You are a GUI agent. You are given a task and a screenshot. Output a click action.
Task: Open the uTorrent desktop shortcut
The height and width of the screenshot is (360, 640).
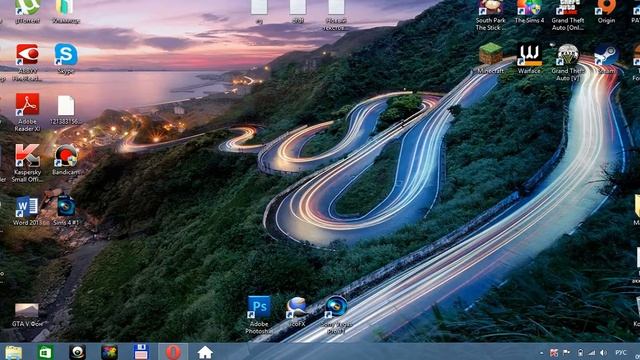pyautogui.click(x=27, y=11)
